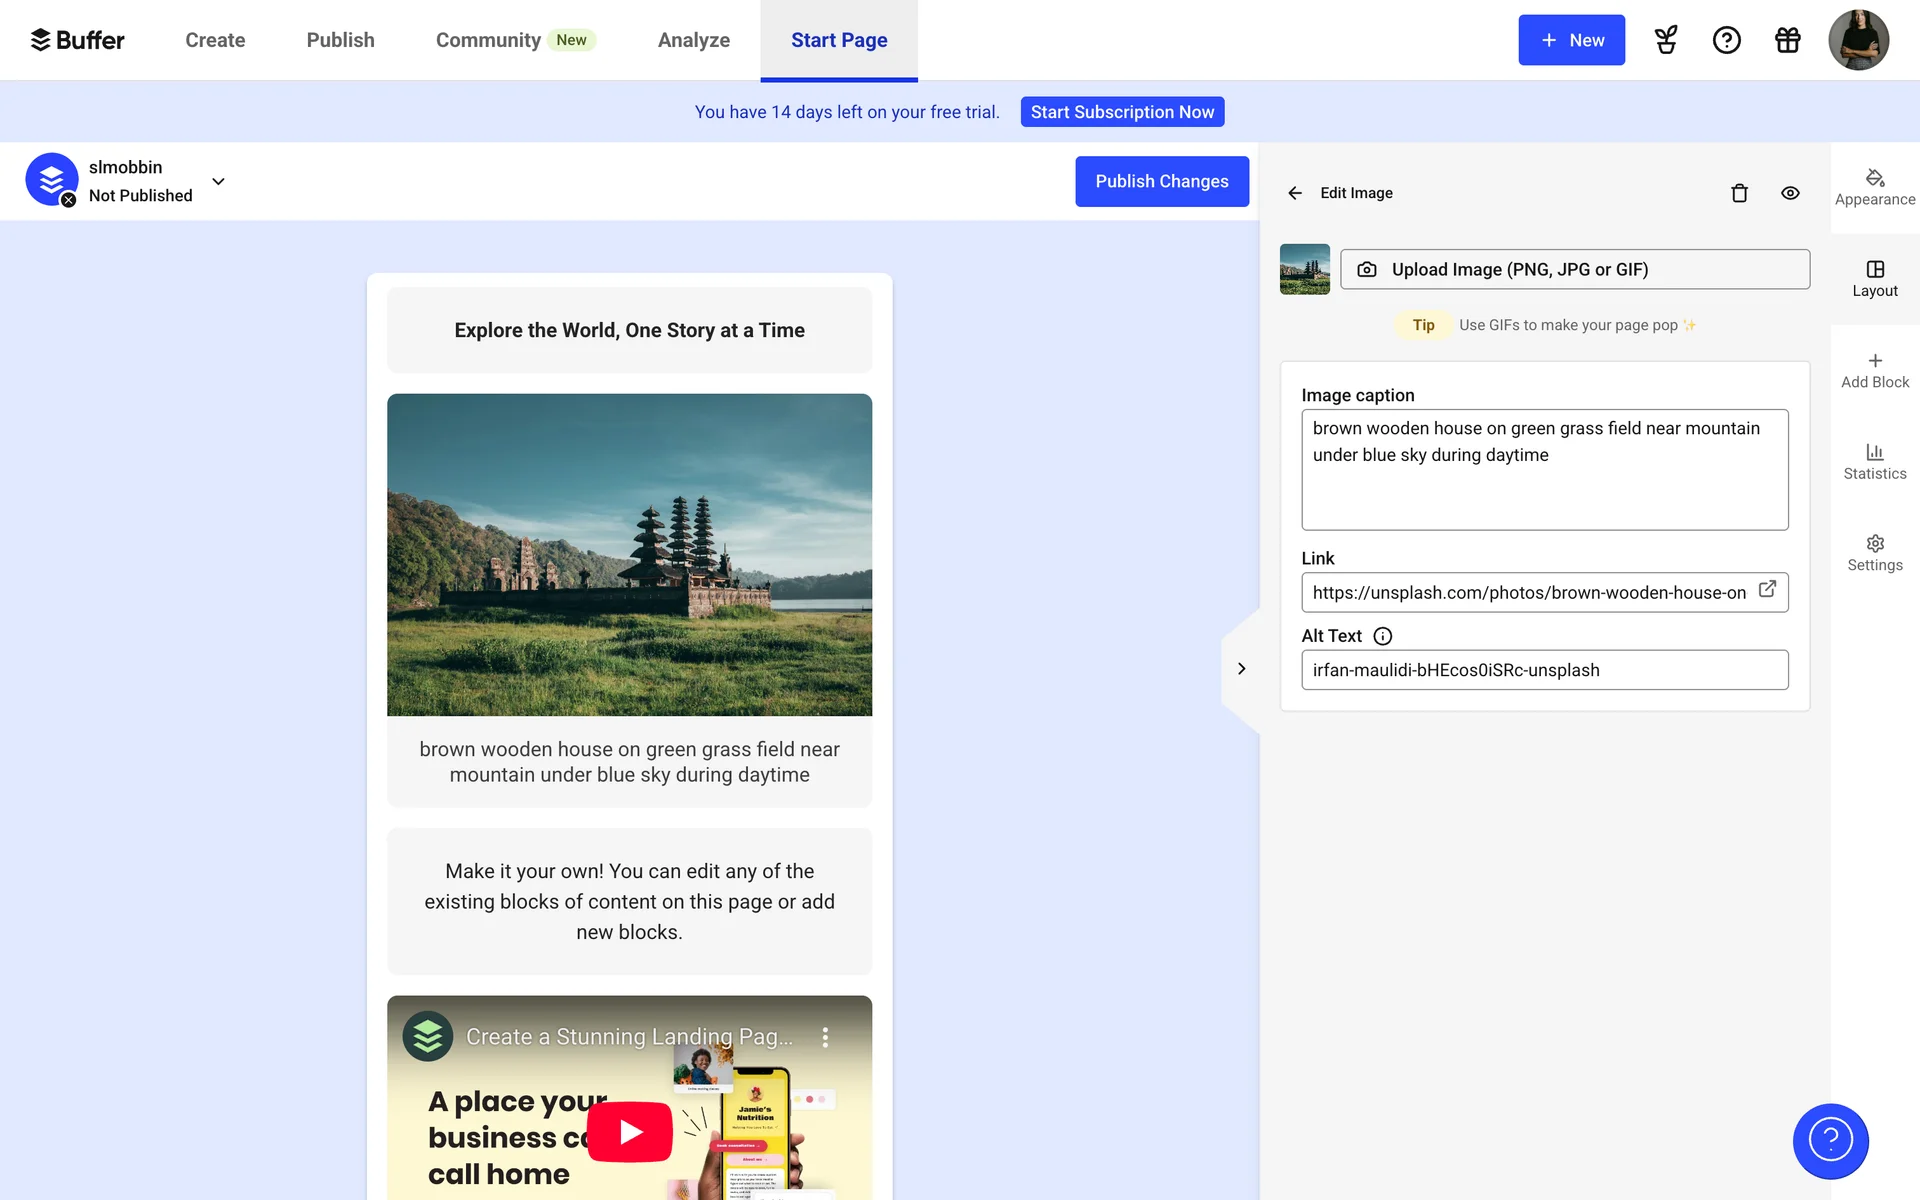This screenshot has width=1920, height=1200.
Task: Click Publish Changes button
Action: 1161,181
